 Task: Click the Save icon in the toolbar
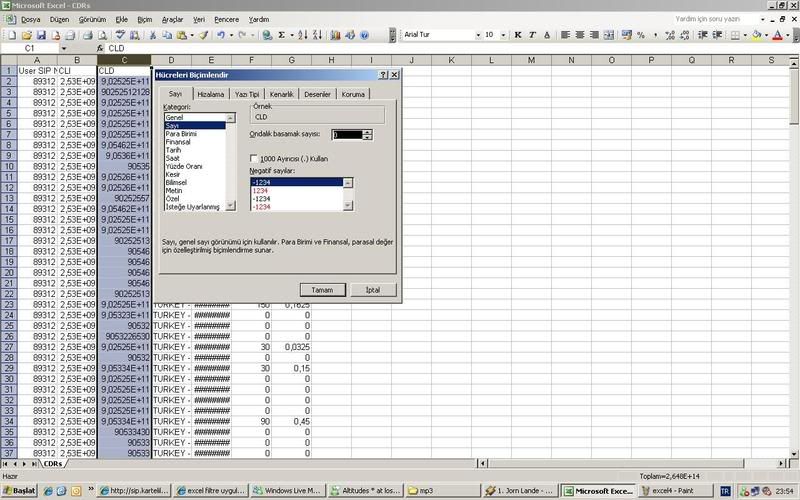click(40, 34)
